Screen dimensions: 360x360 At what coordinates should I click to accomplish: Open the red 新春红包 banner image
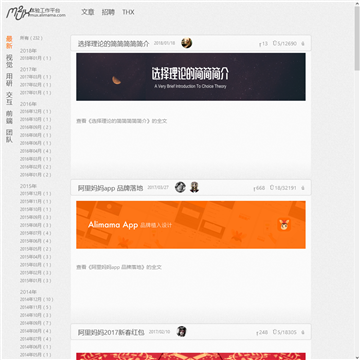coord(191,356)
